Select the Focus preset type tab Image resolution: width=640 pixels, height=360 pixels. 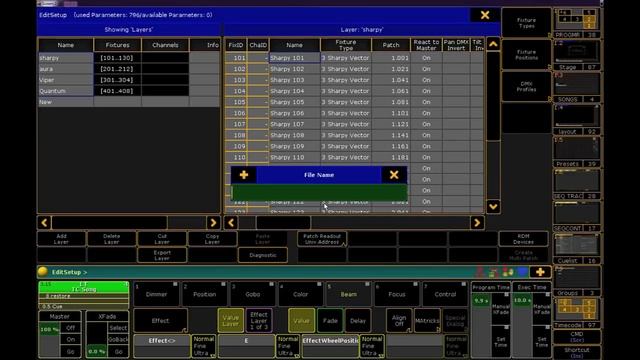pos(397,294)
